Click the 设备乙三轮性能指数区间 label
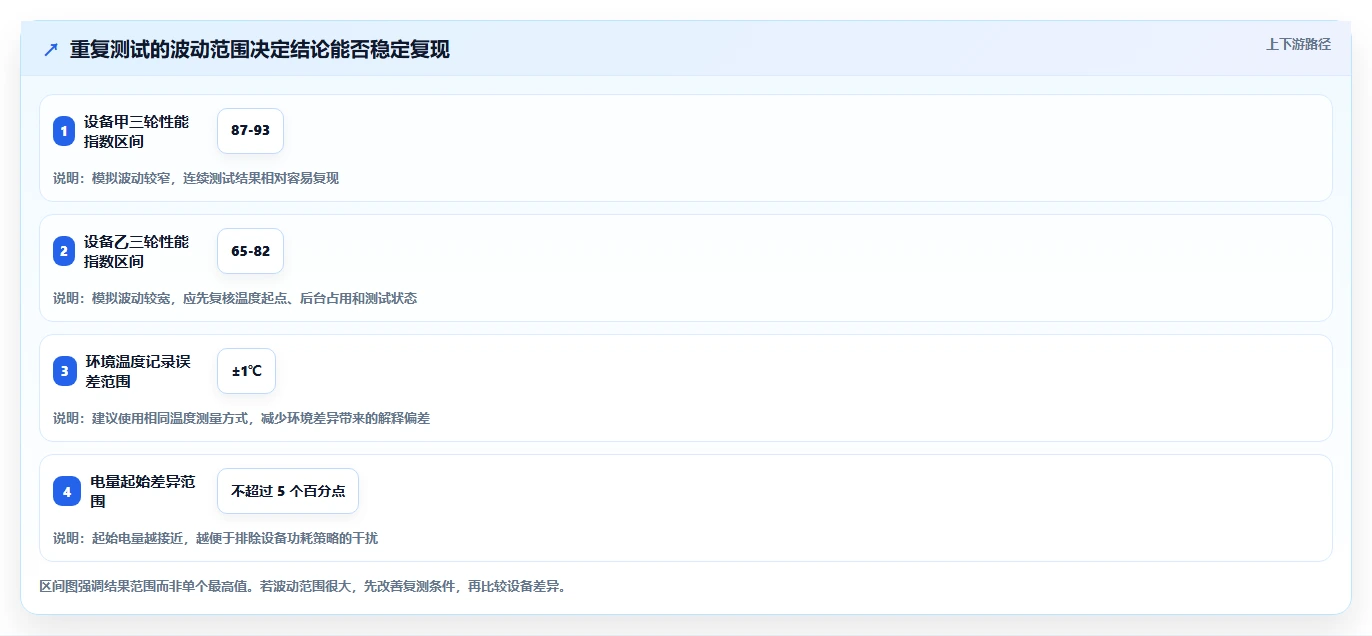 pyautogui.click(x=136, y=251)
